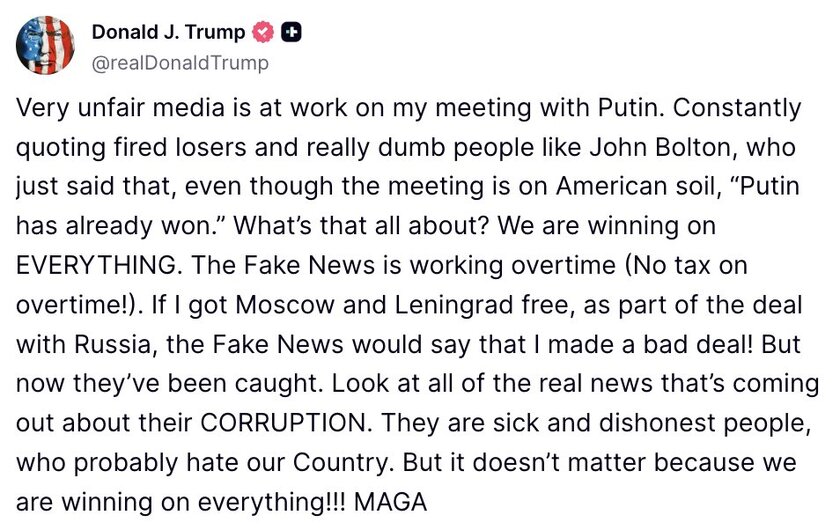This screenshot has height=530, width=840.
Task: Click the phrase American soil
Action: tap(636, 187)
